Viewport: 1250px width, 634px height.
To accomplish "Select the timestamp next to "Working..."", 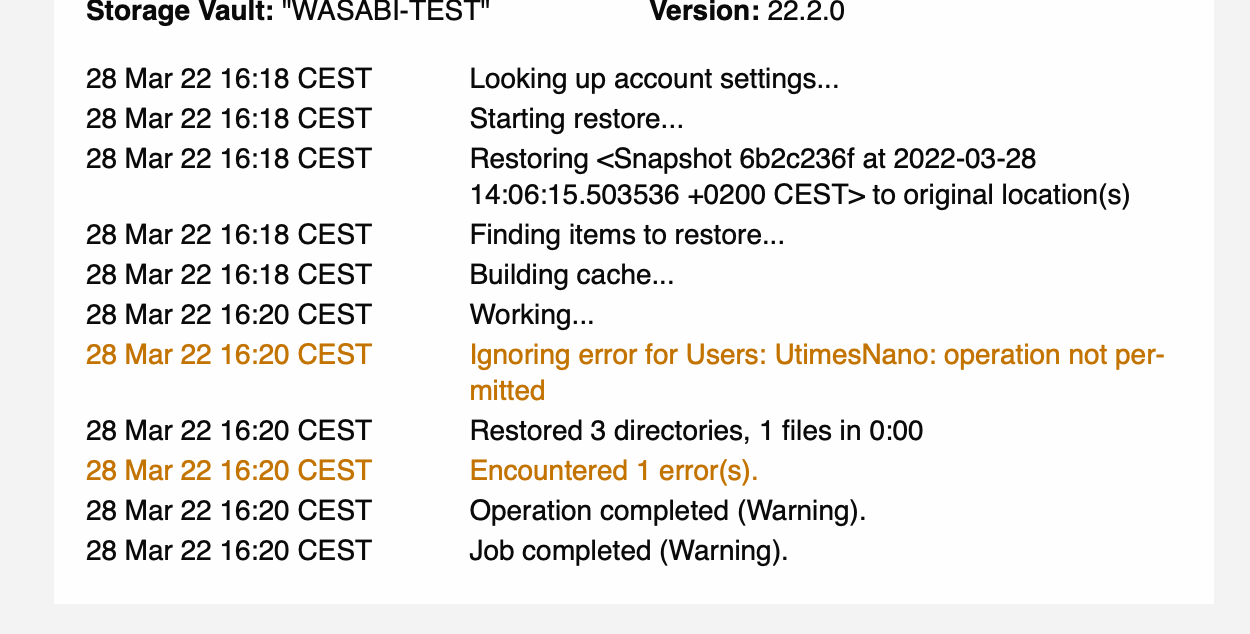I will [x=229, y=315].
